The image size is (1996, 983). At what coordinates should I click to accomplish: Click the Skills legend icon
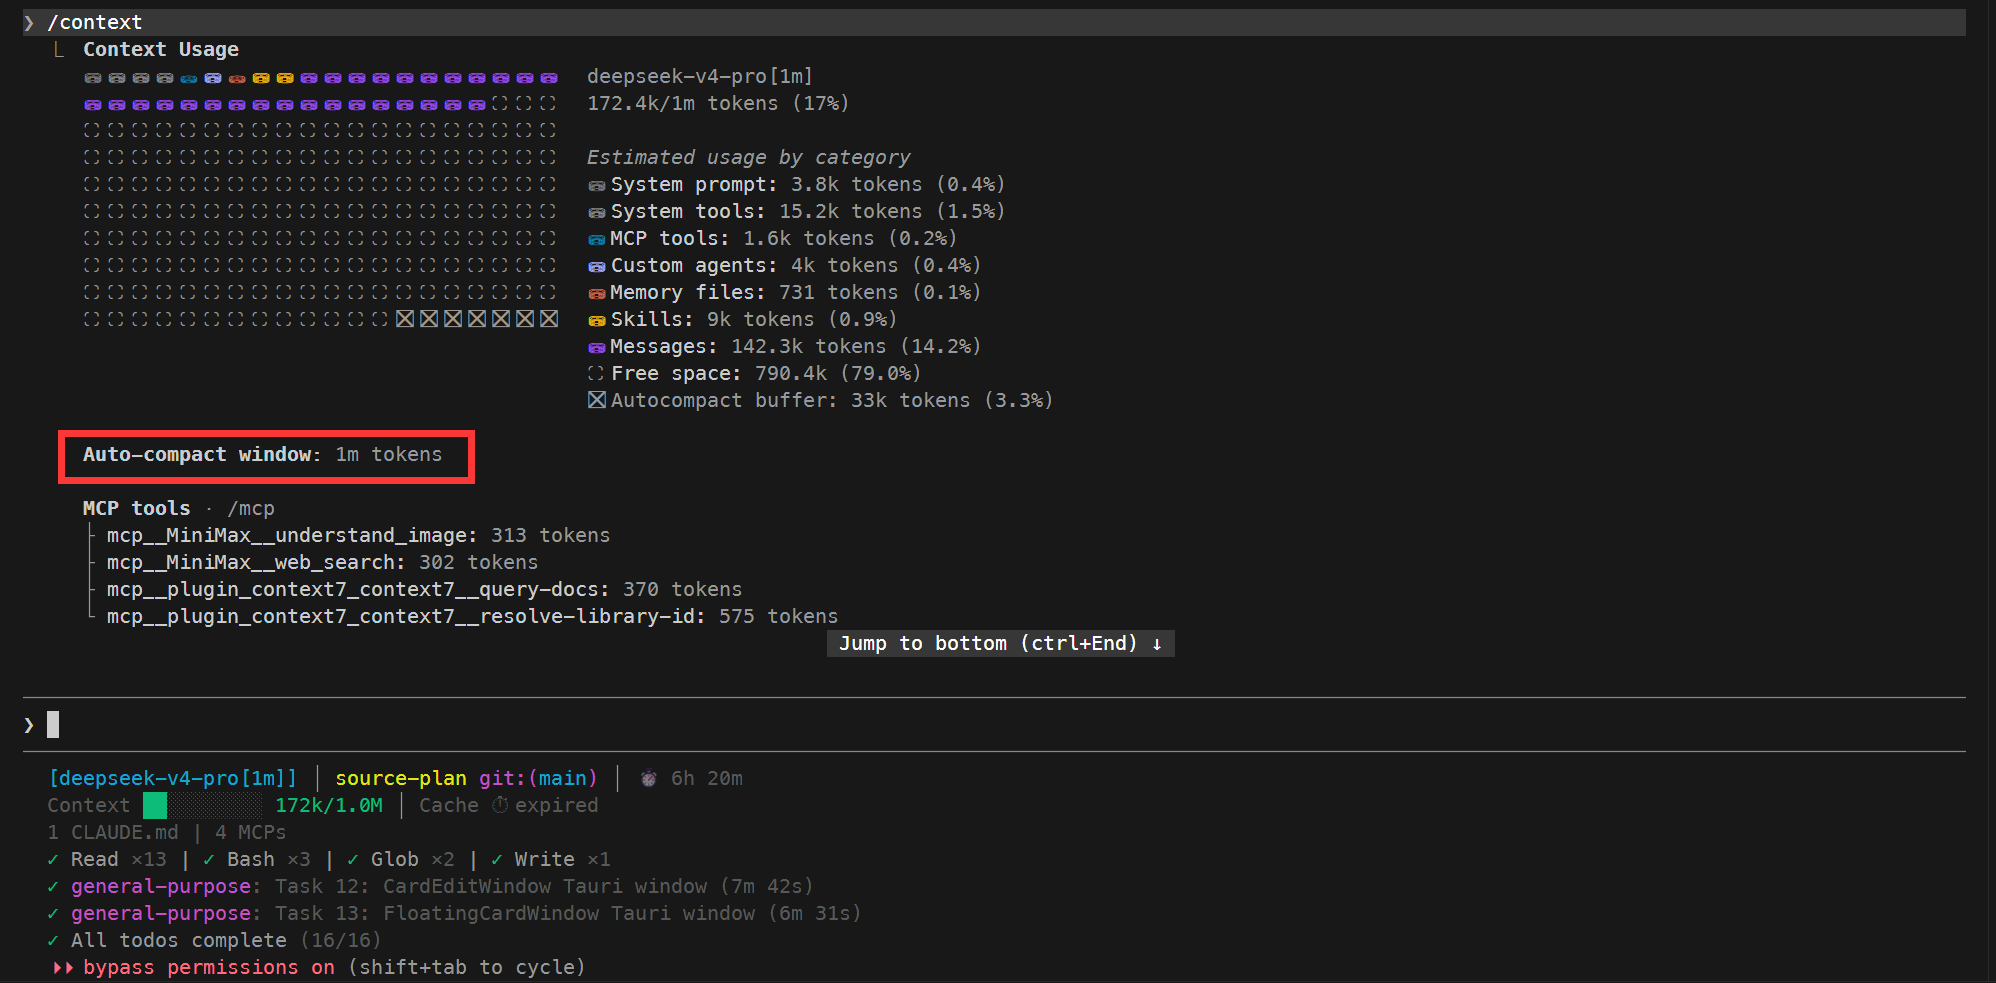coord(597,320)
